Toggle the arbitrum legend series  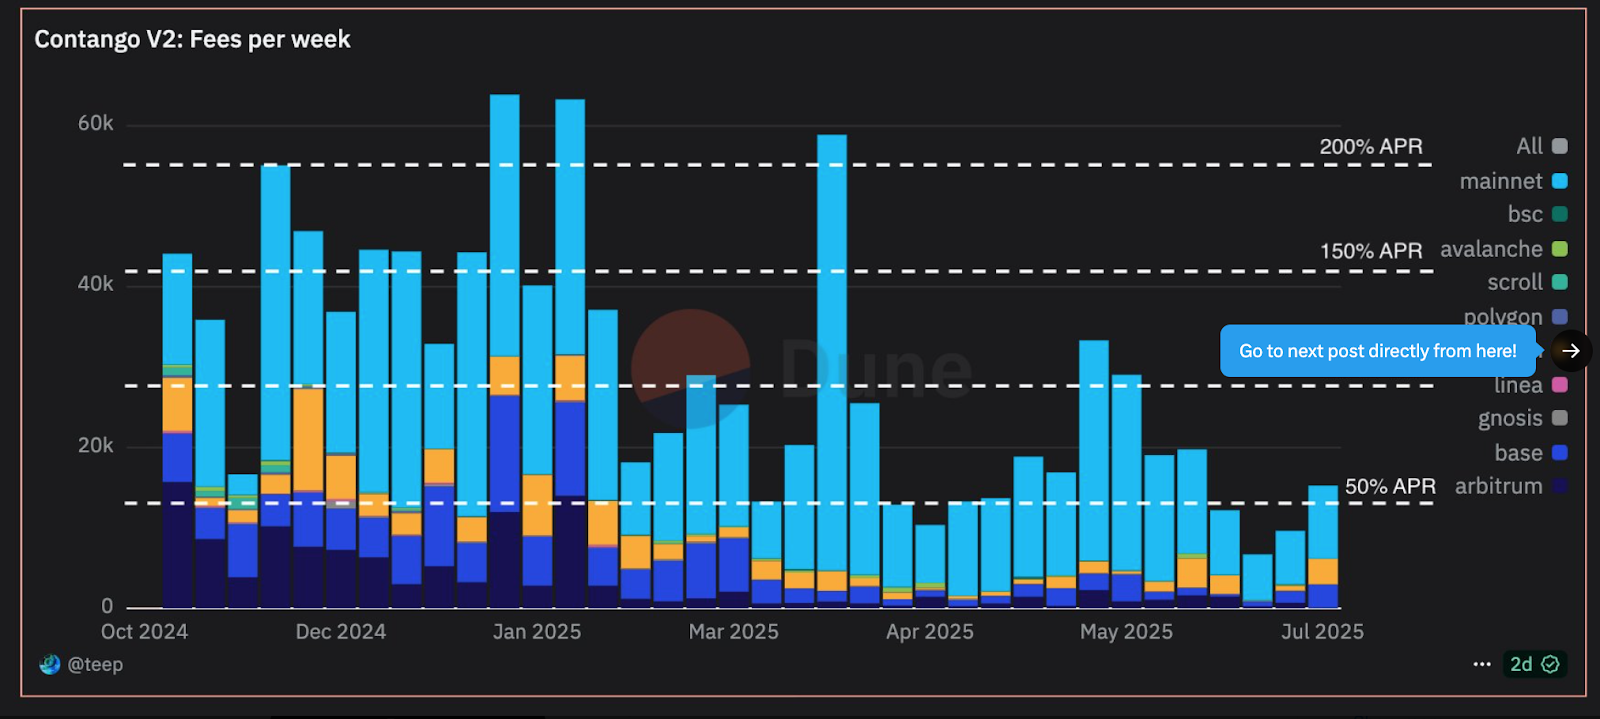[x=1510, y=486]
